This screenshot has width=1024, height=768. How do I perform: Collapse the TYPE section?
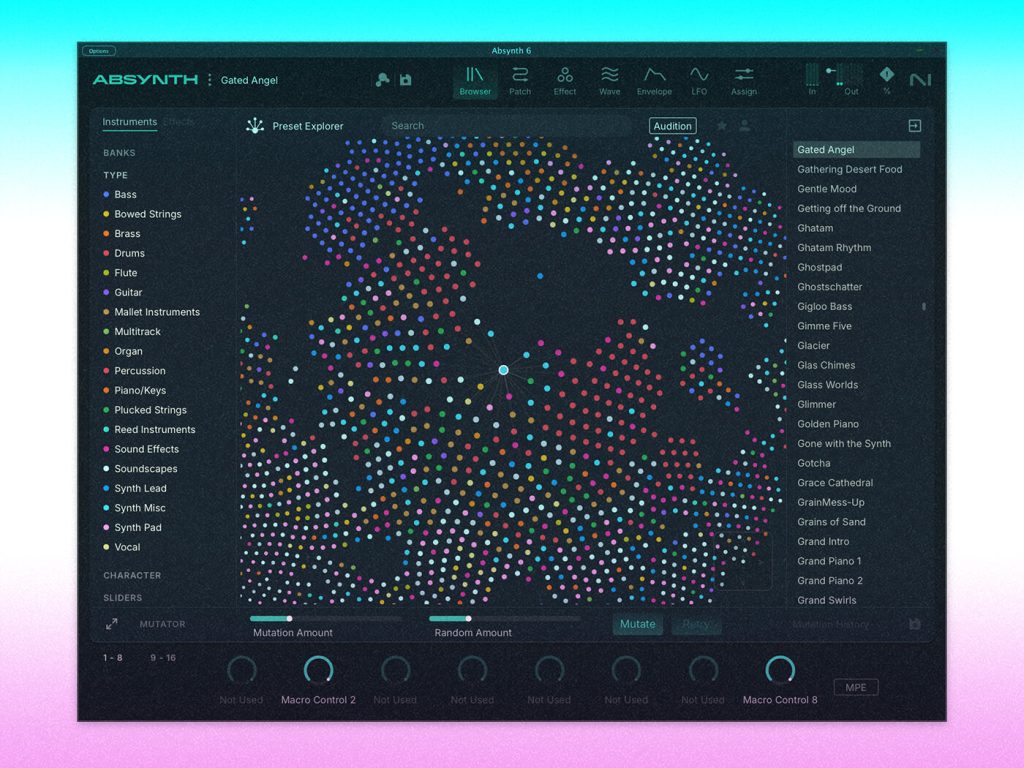pos(115,175)
